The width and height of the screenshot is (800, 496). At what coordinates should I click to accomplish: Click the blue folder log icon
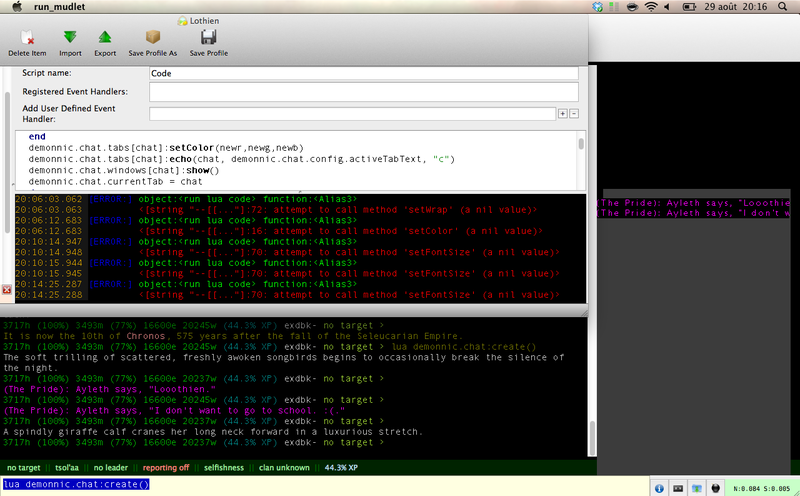[696, 488]
